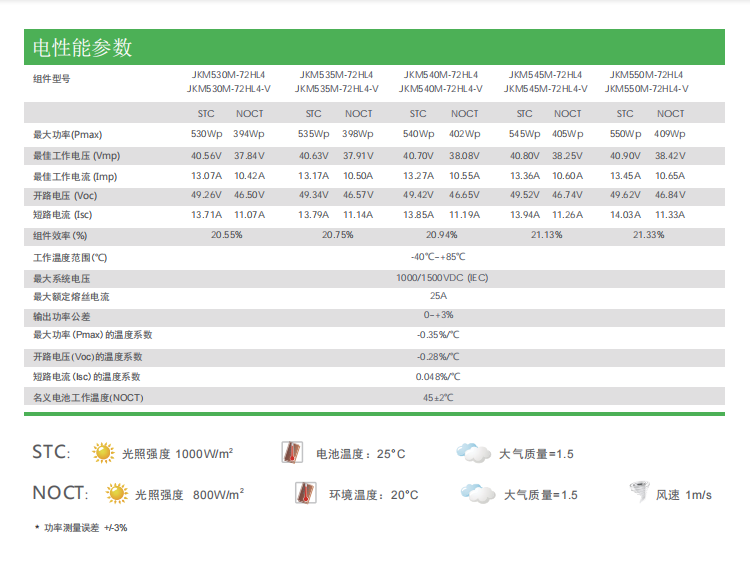Viewport: 750px width, 566px height.
Task: Click the -40℃~+85℃ temperature range value
Action: tap(438, 257)
